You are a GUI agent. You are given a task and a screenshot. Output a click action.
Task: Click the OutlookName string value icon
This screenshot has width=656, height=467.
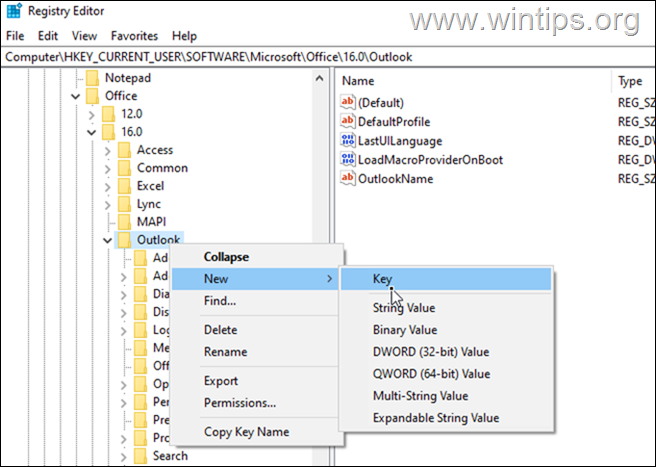click(348, 178)
